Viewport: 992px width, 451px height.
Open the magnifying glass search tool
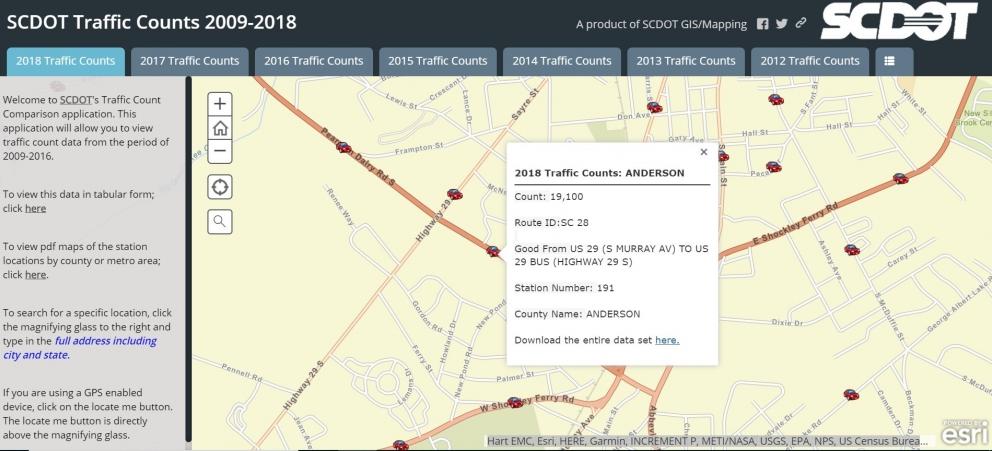click(x=220, y=221)
